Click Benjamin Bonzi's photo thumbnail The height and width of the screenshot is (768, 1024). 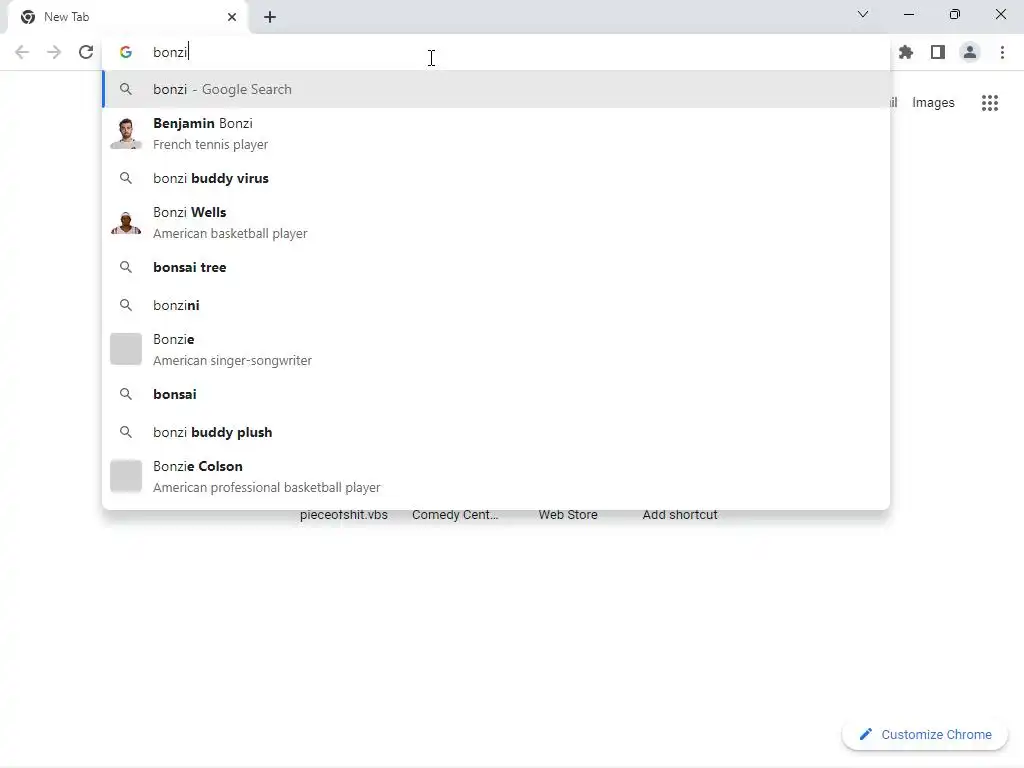point(126,134)
